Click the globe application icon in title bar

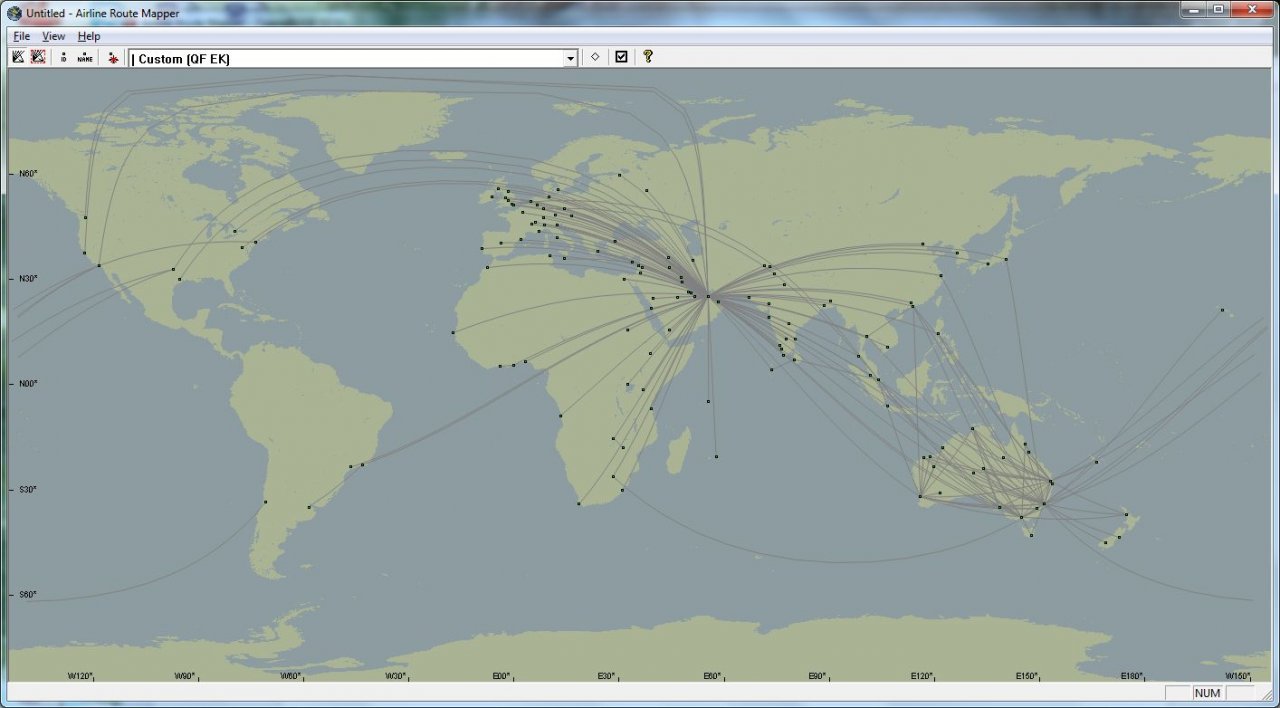pos(14,13)
